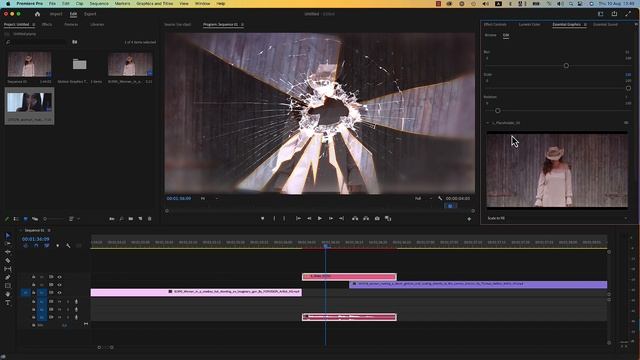The height and width of the screenshot is (360, 640).
Task: Go to In point in Program monitor
Action: (x=298, y=218)
